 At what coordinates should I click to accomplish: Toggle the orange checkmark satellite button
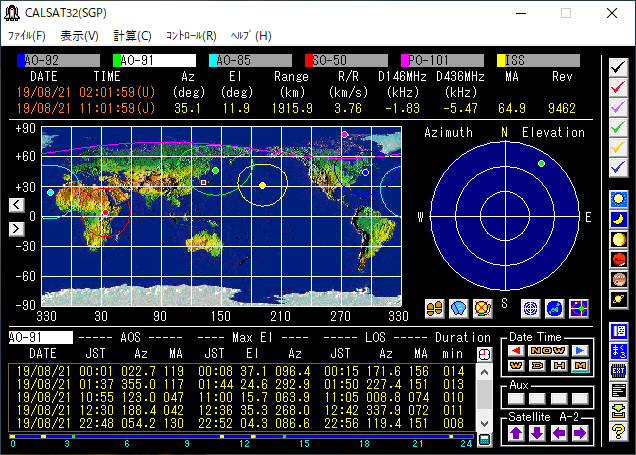click(x=618, y=147)
